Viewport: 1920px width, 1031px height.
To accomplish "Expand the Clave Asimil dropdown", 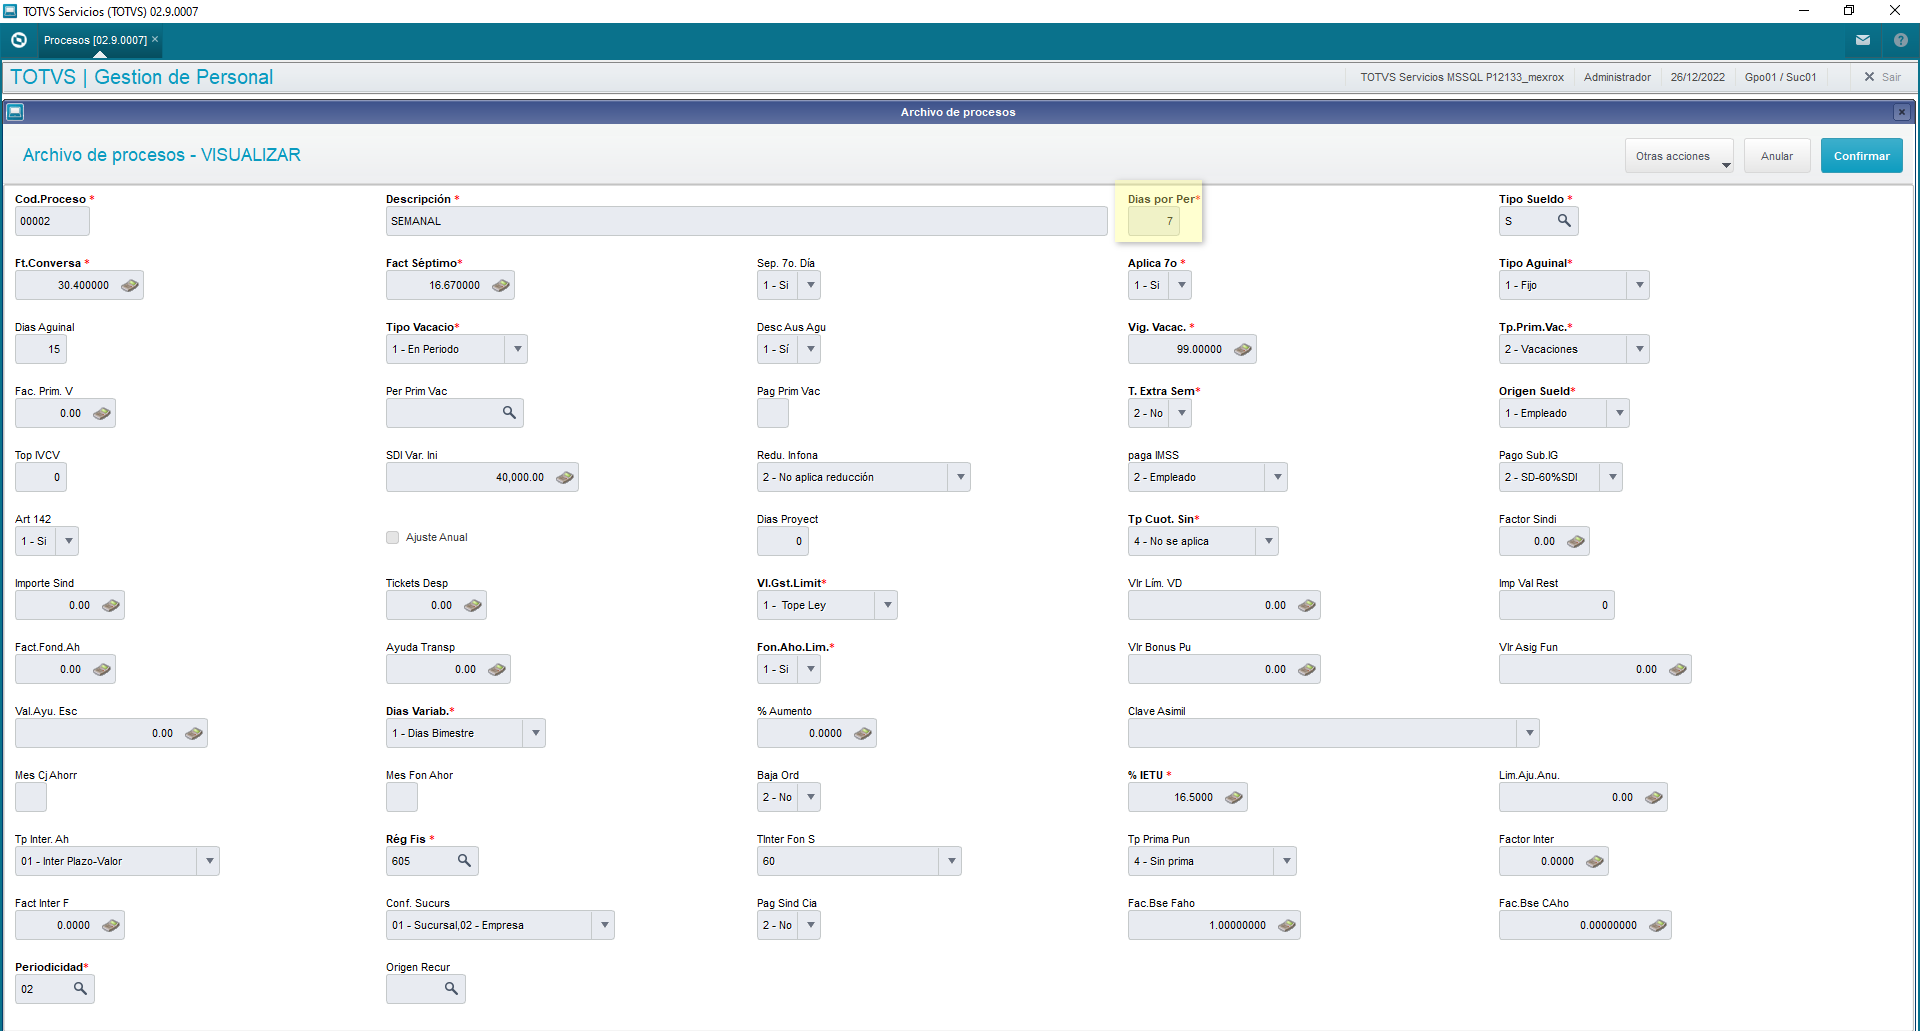I will (x=1529, y=734).
